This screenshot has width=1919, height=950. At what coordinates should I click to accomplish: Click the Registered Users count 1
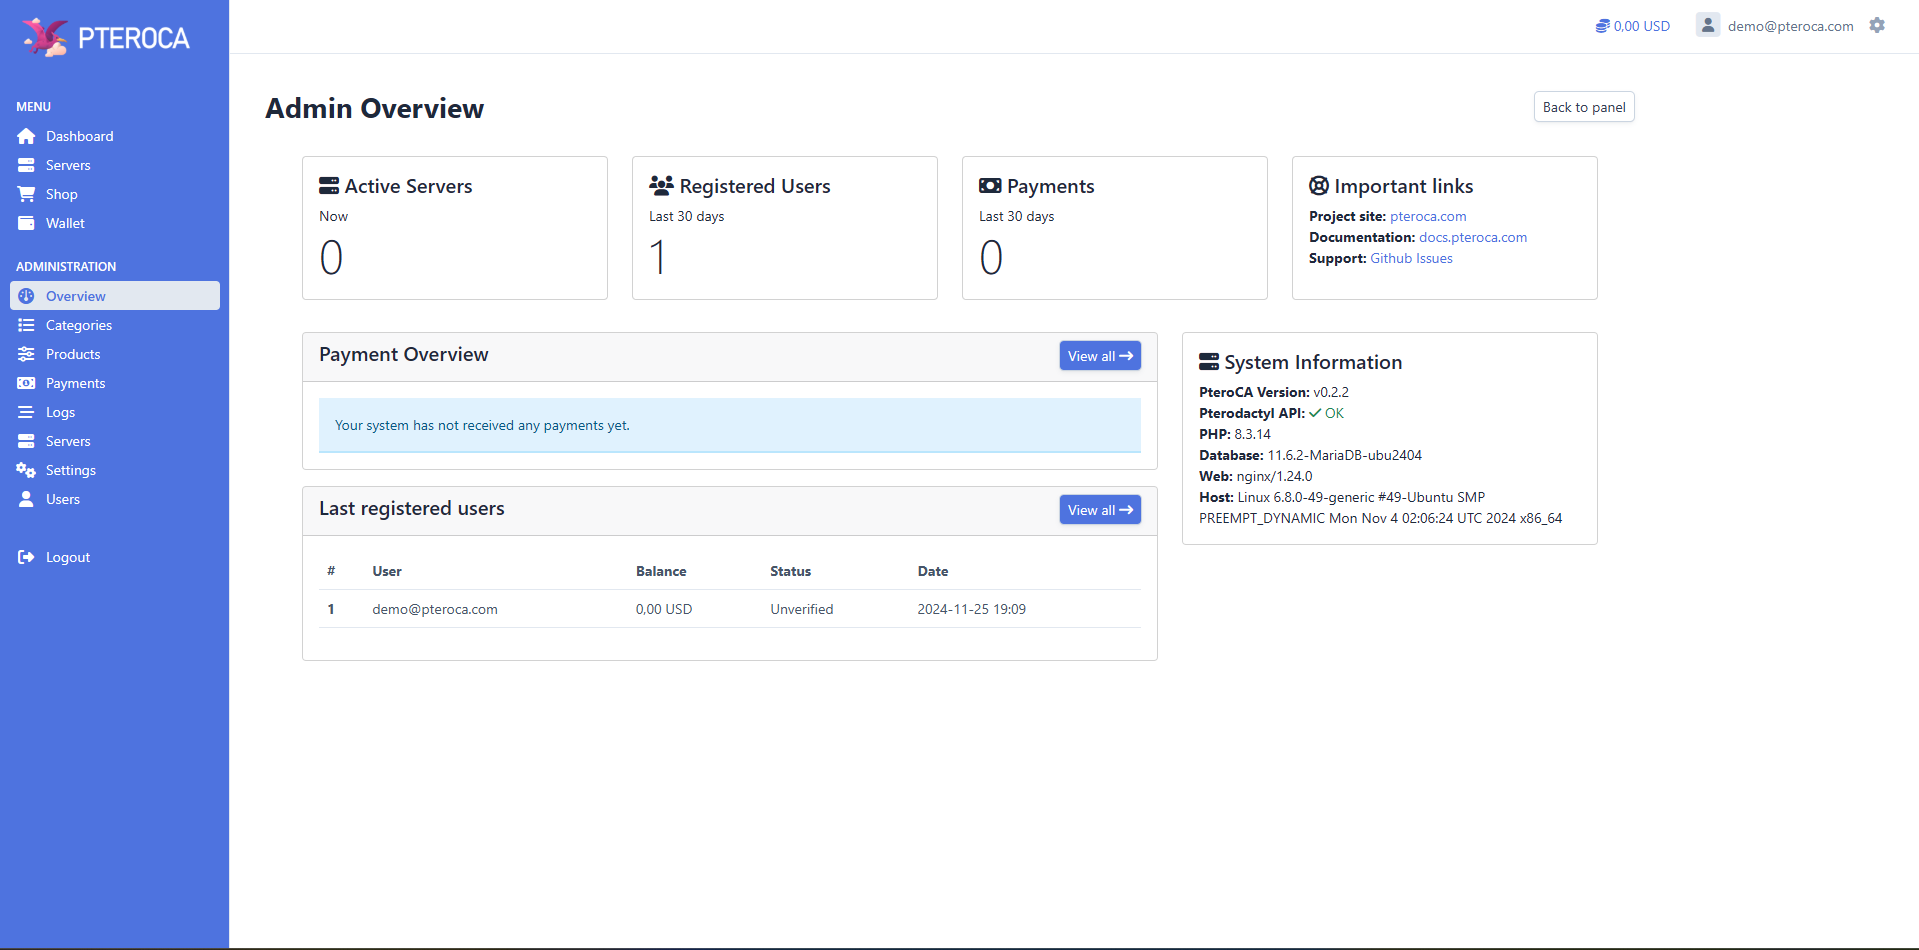[658, 258]
